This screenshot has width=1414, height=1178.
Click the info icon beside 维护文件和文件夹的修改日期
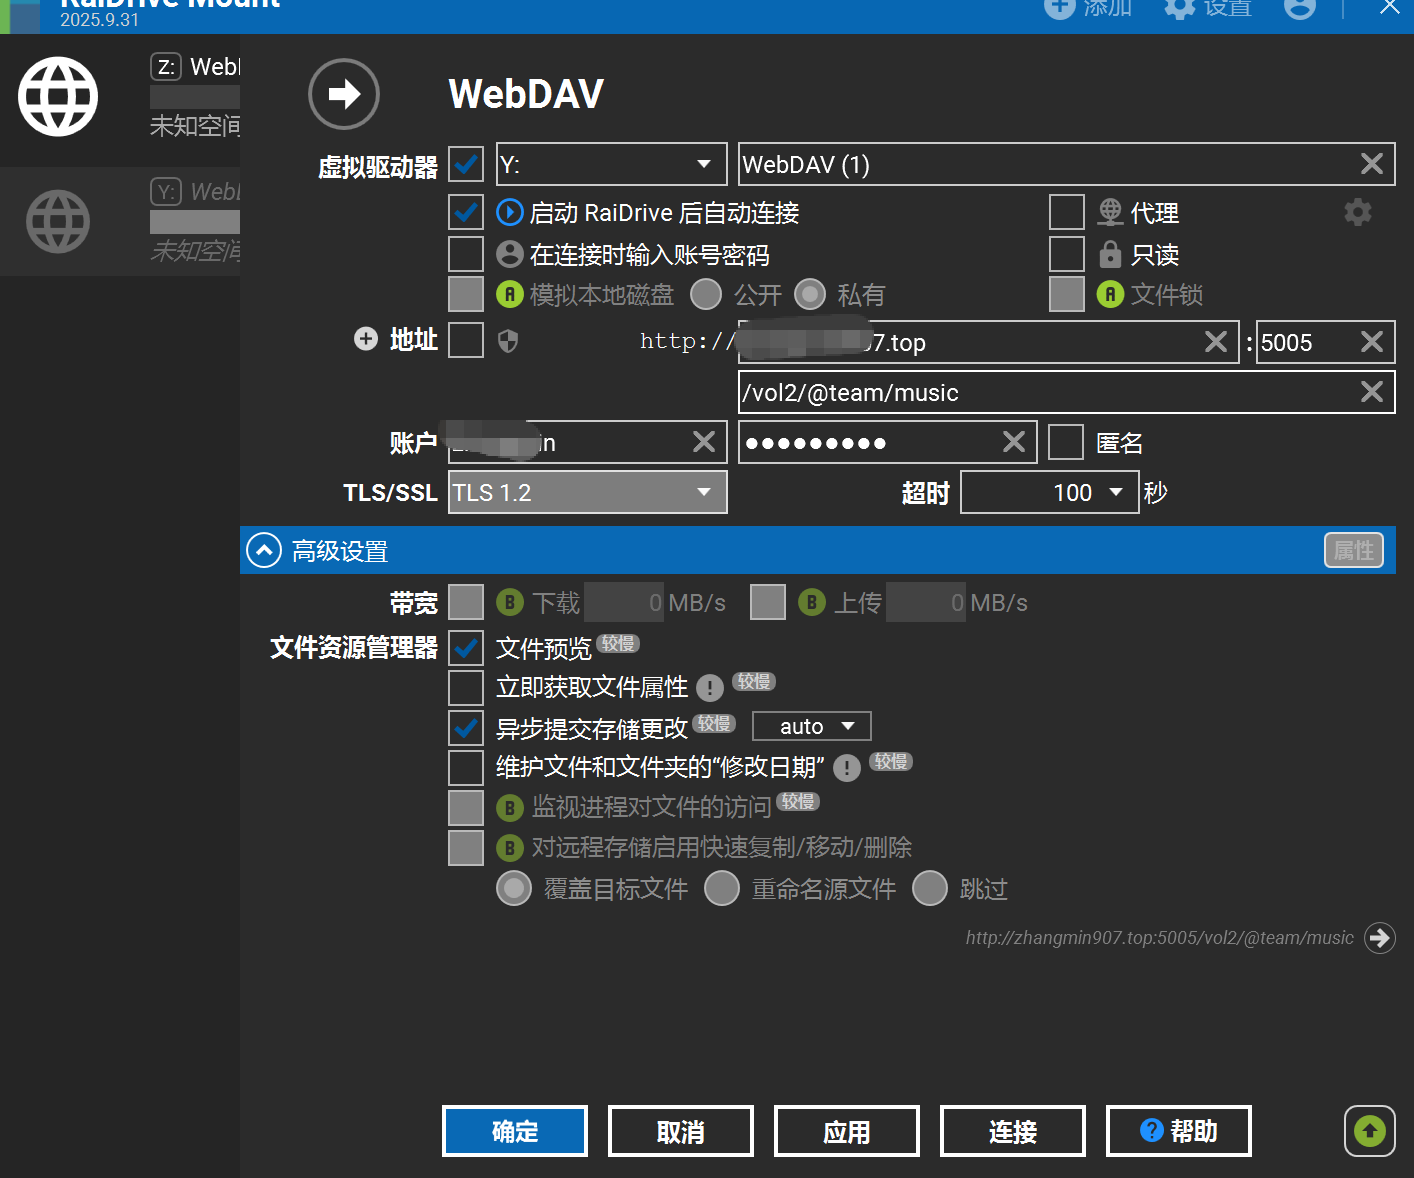847,768
